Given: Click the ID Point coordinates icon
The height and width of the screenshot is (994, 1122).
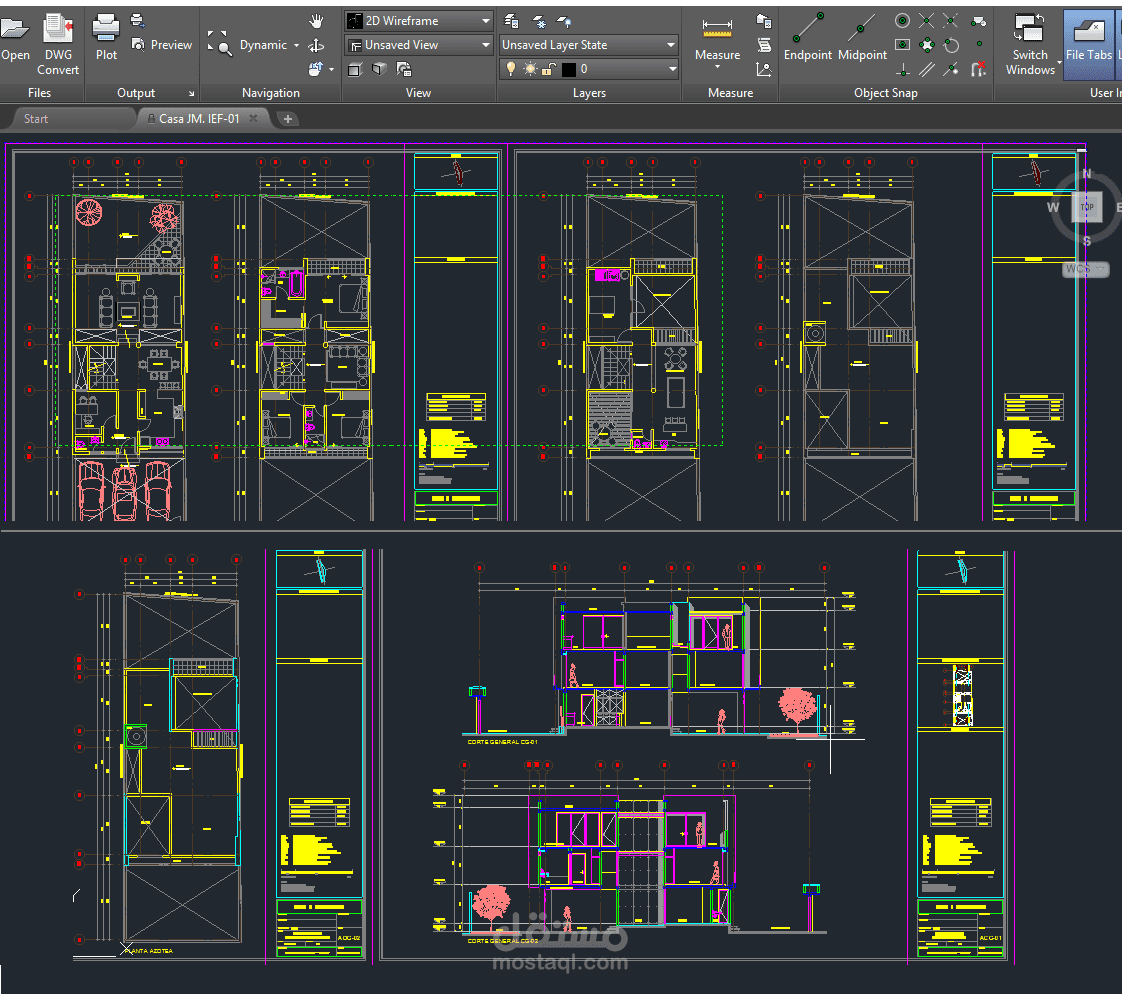Looking at the screenshot, I should pos(764,69).
